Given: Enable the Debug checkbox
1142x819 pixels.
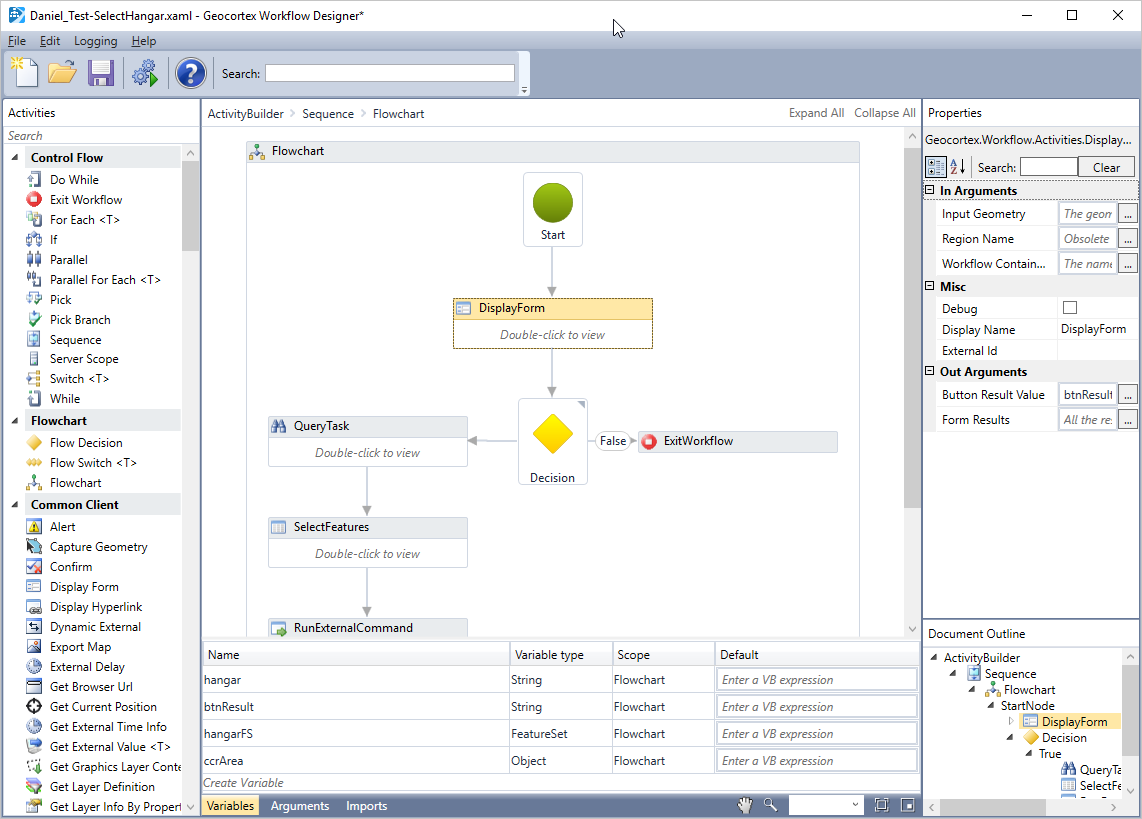Looking at the screenshot, I should click(x=1070, y=308).
